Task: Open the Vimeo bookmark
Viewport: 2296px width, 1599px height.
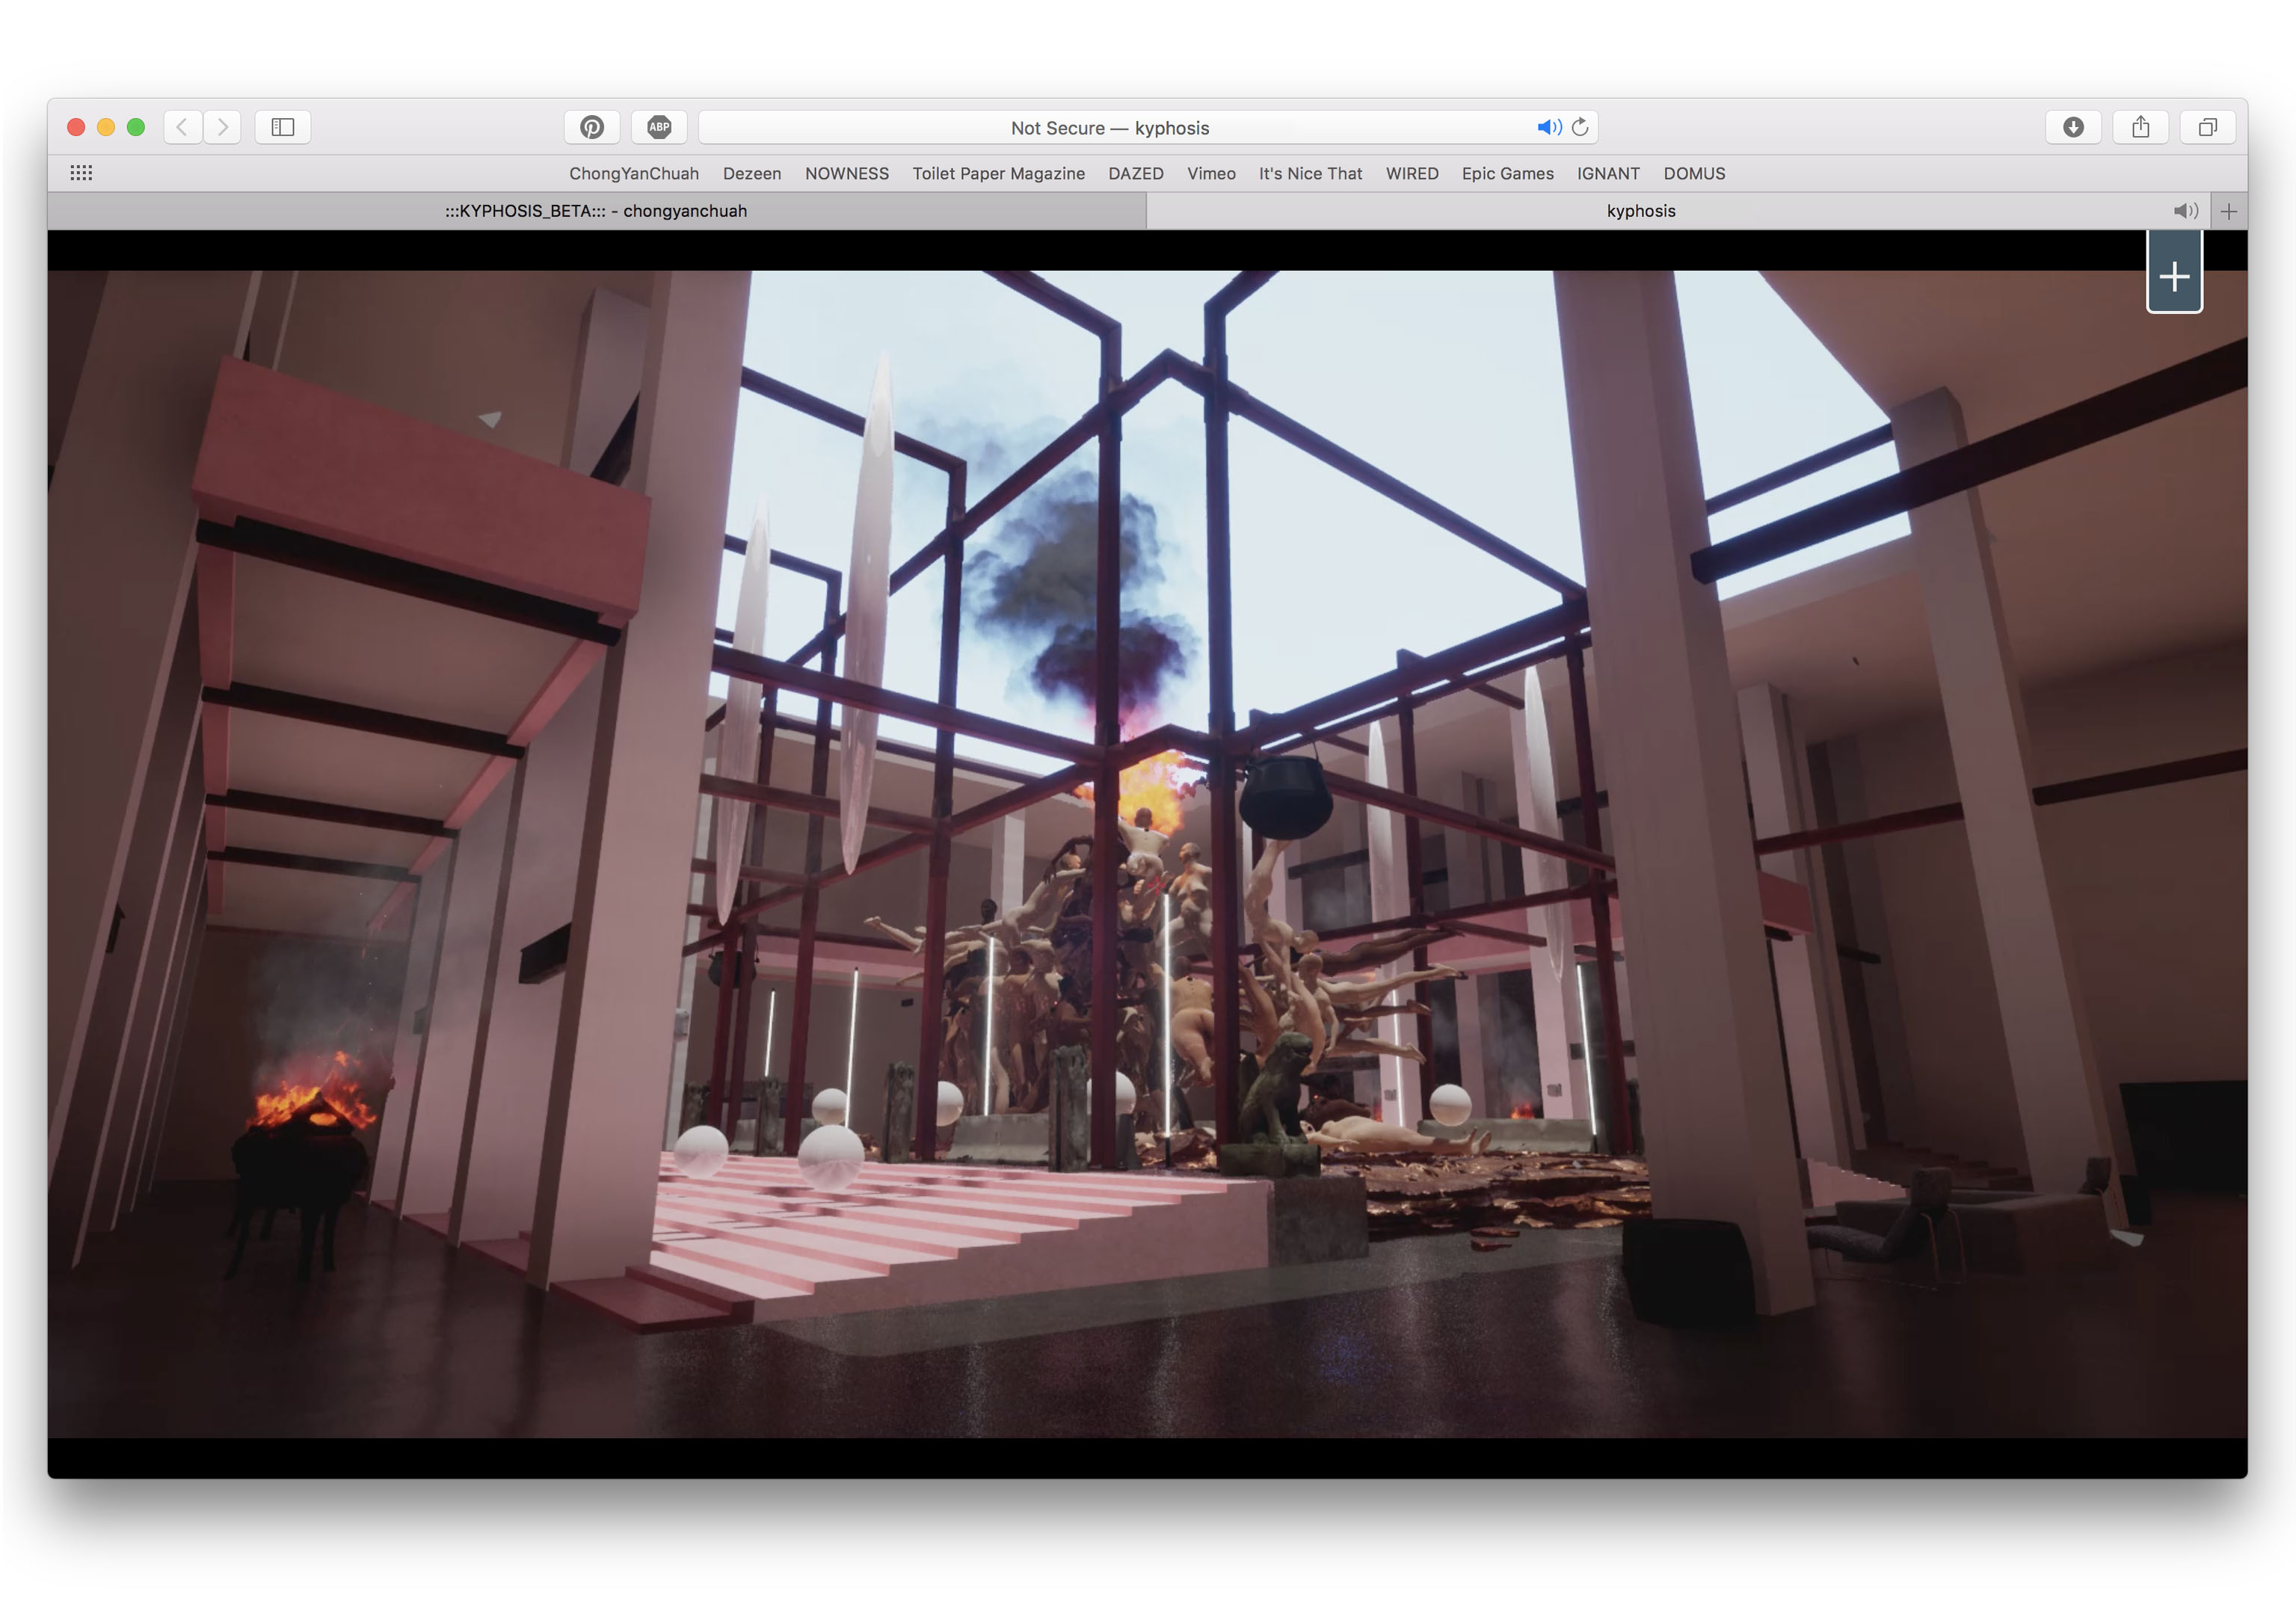Action: click(x=1211, y=173)
